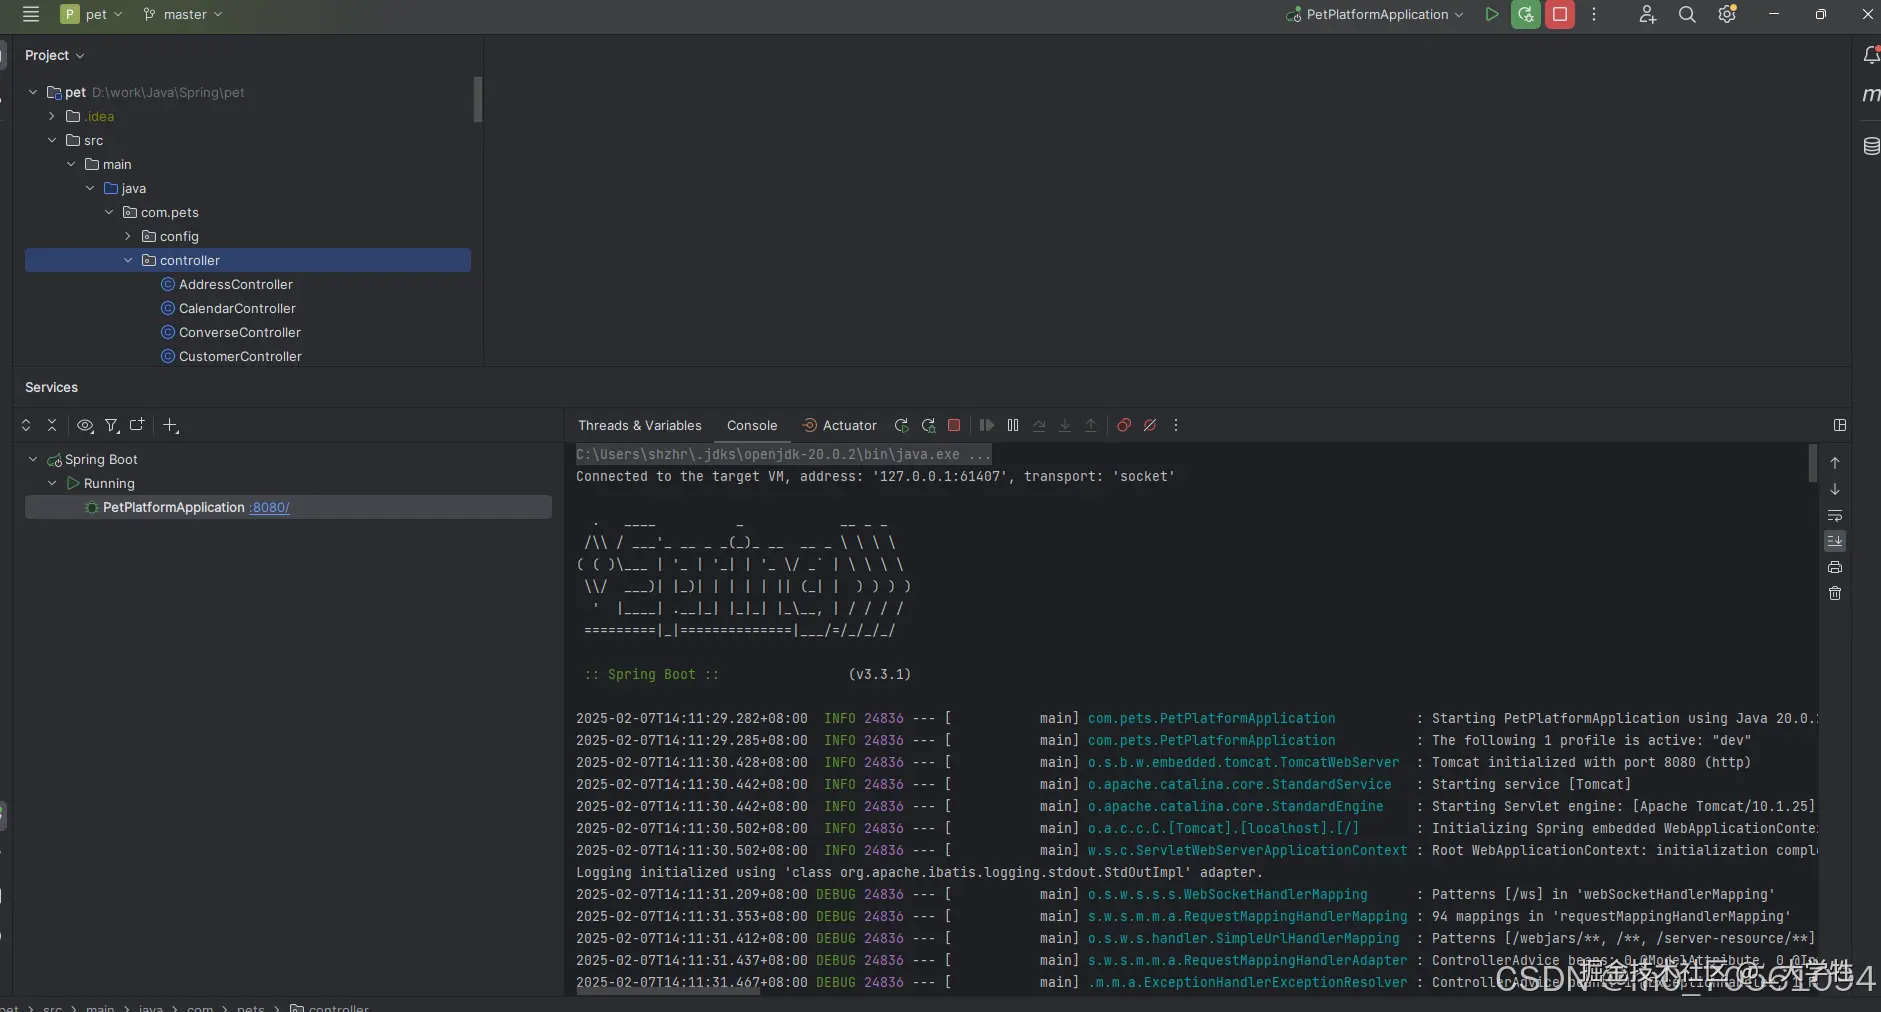Image resolution: width=1881 pixels, height=1012 pixels.
Task: Select the AddressController class file
Action: pyautogui.click(x=235, y=285)
